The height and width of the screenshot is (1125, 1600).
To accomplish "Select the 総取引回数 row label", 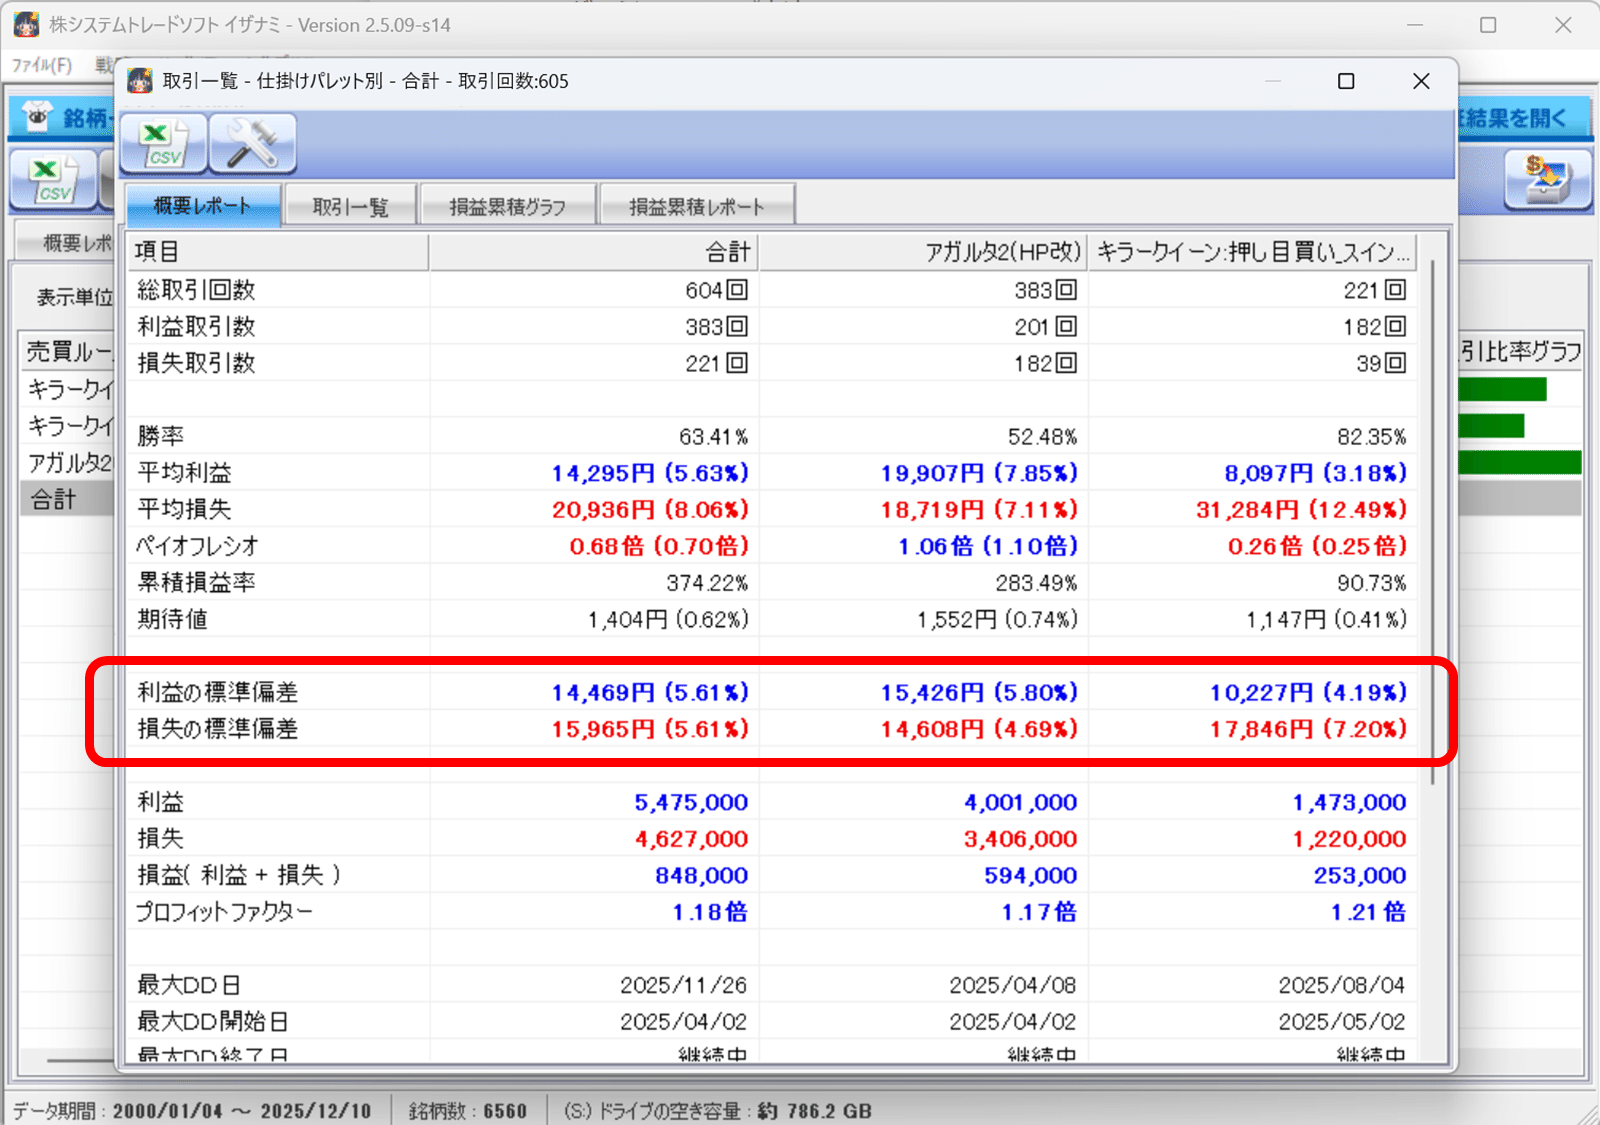I will tap(196, 290).
